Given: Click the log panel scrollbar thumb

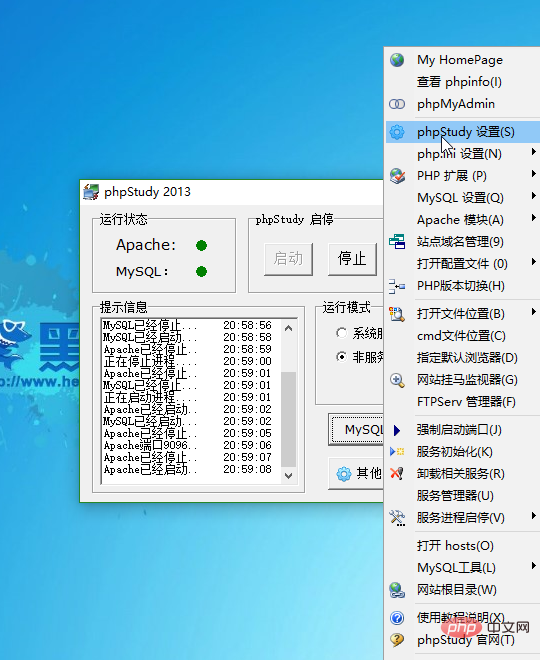Looking at the screenshot, I should 288,419.
